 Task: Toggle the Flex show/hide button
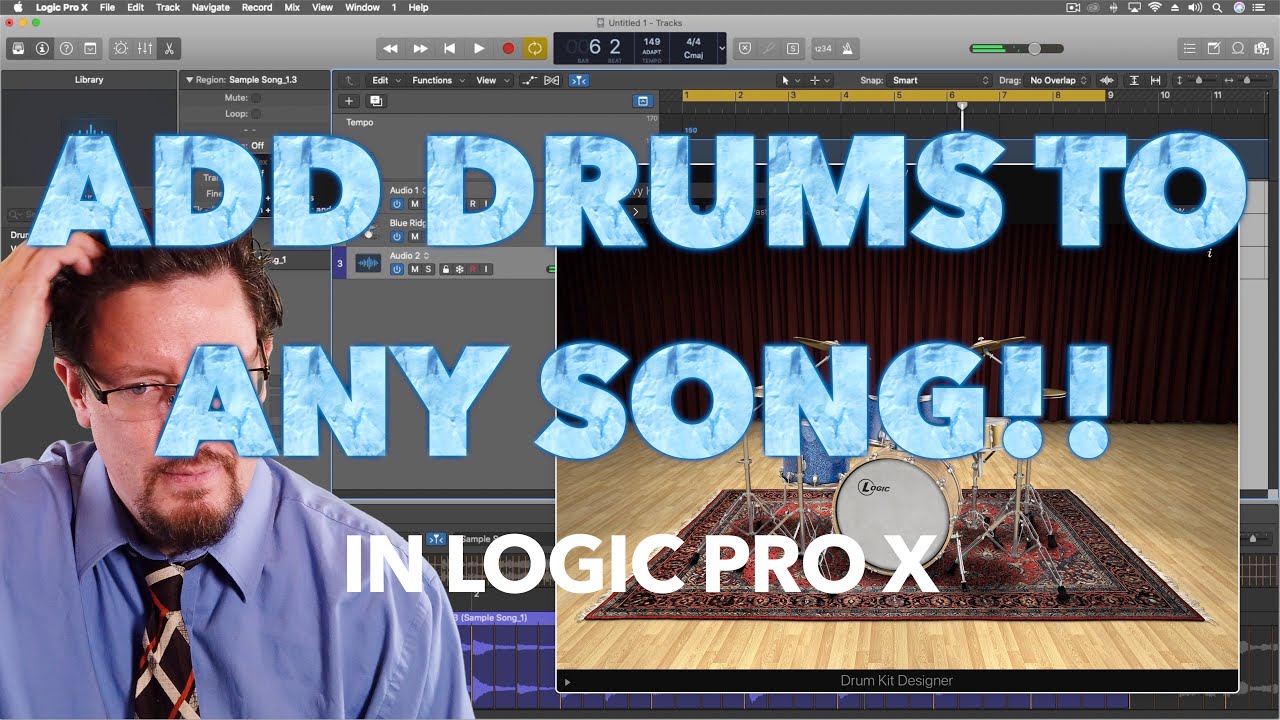click(x=552, y=80)
